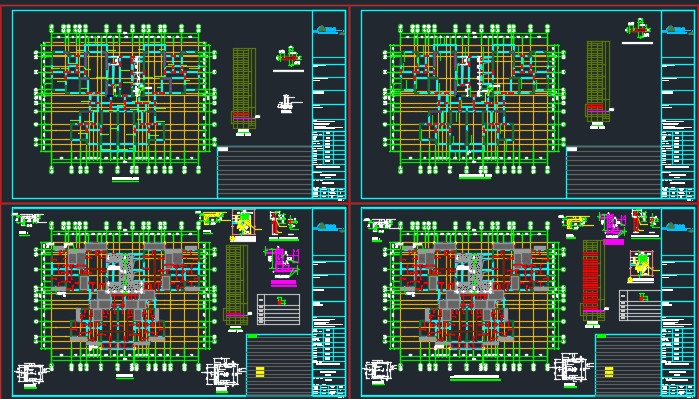This screenshot has width=699, height=399.
Task: Select the yellow detail in pink frame, bottom-left sheet
Action: [x=243, y=225]
